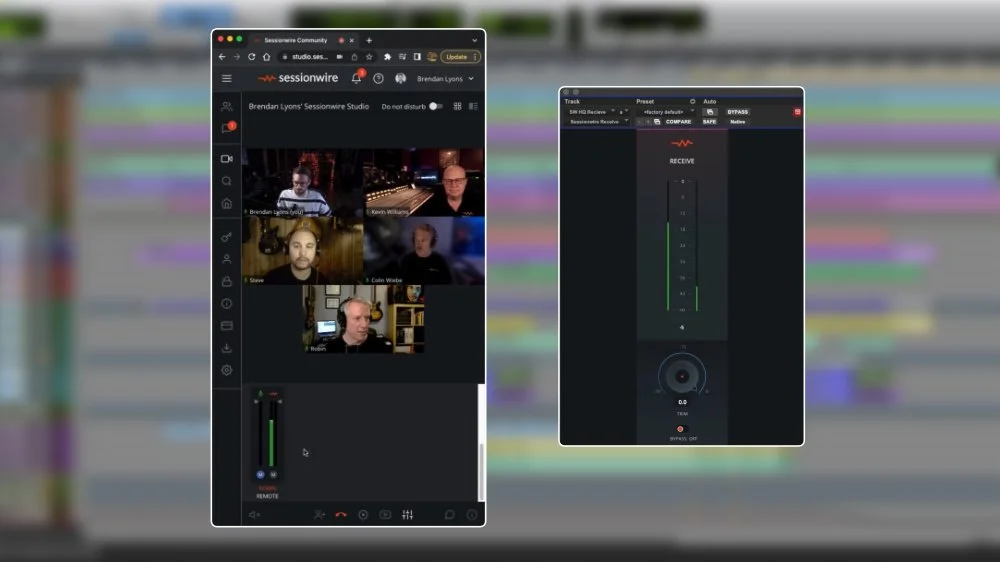
Task: Click the TRIM knob in the Receive plugin
Action: coord(682,376)
